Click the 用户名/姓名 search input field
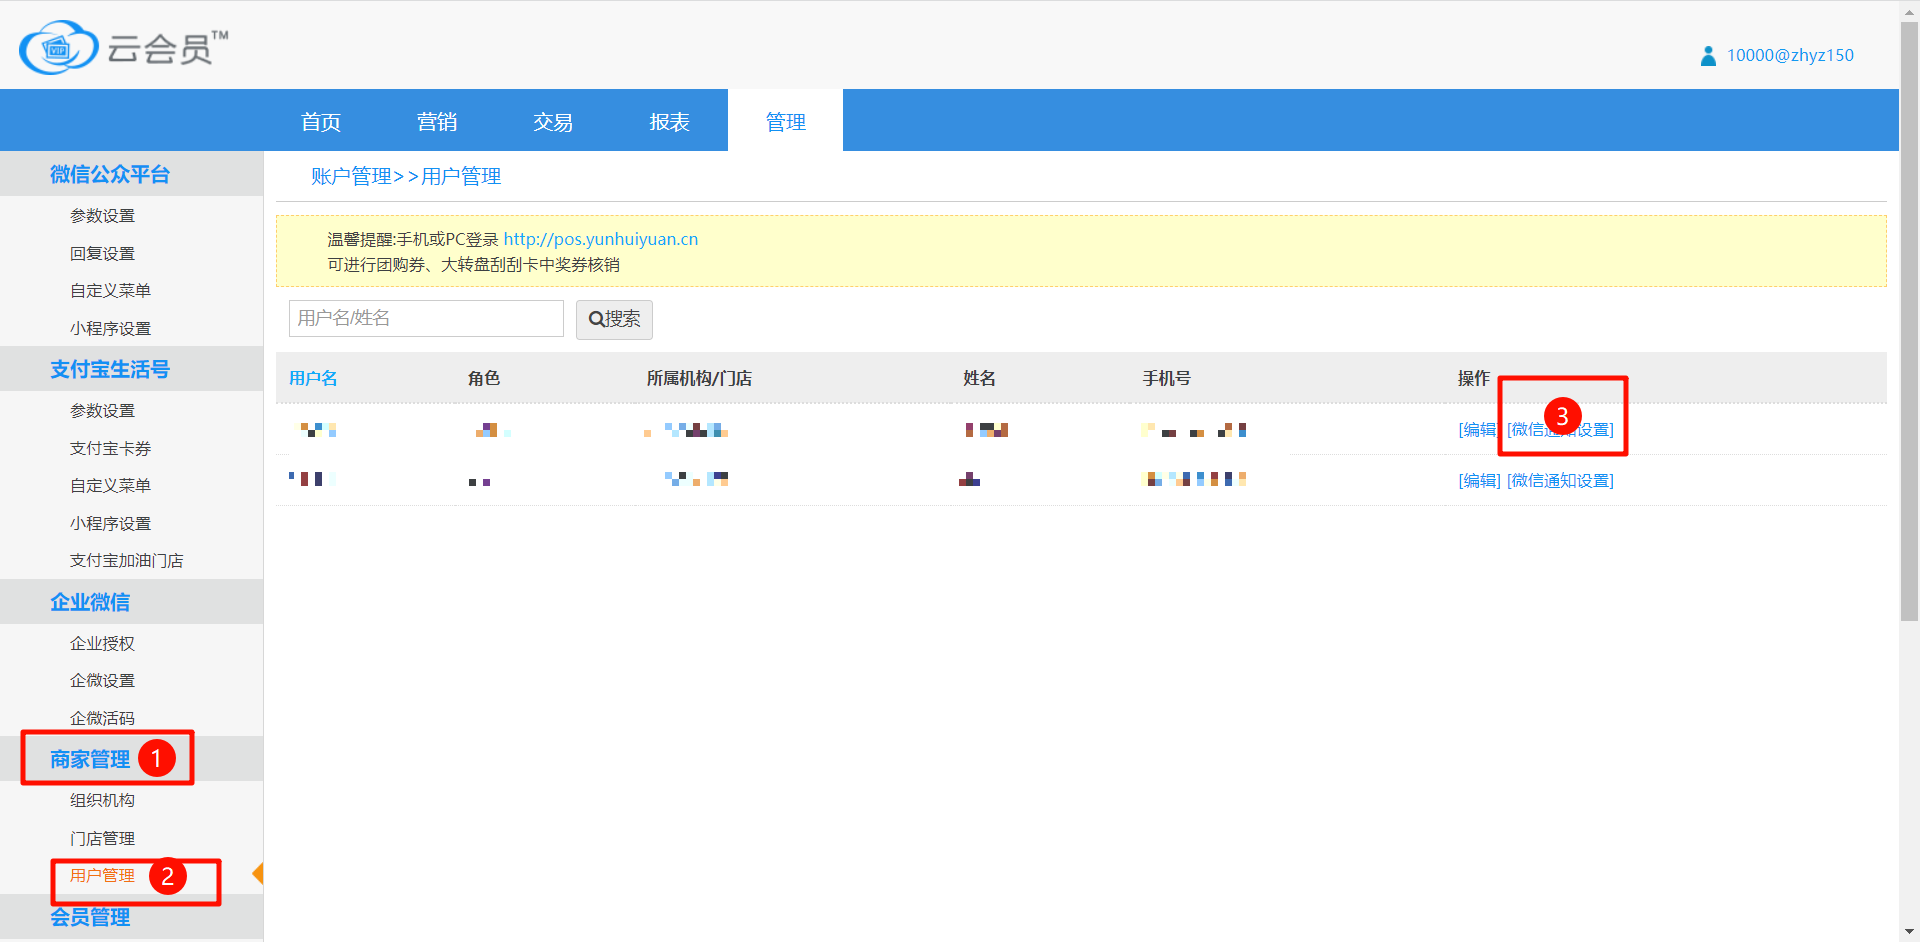1920x942 pixels. pos(426,319)
